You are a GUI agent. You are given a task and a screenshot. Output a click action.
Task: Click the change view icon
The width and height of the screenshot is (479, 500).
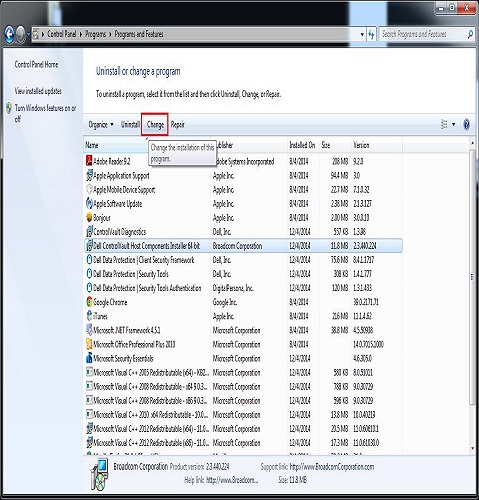444,124
